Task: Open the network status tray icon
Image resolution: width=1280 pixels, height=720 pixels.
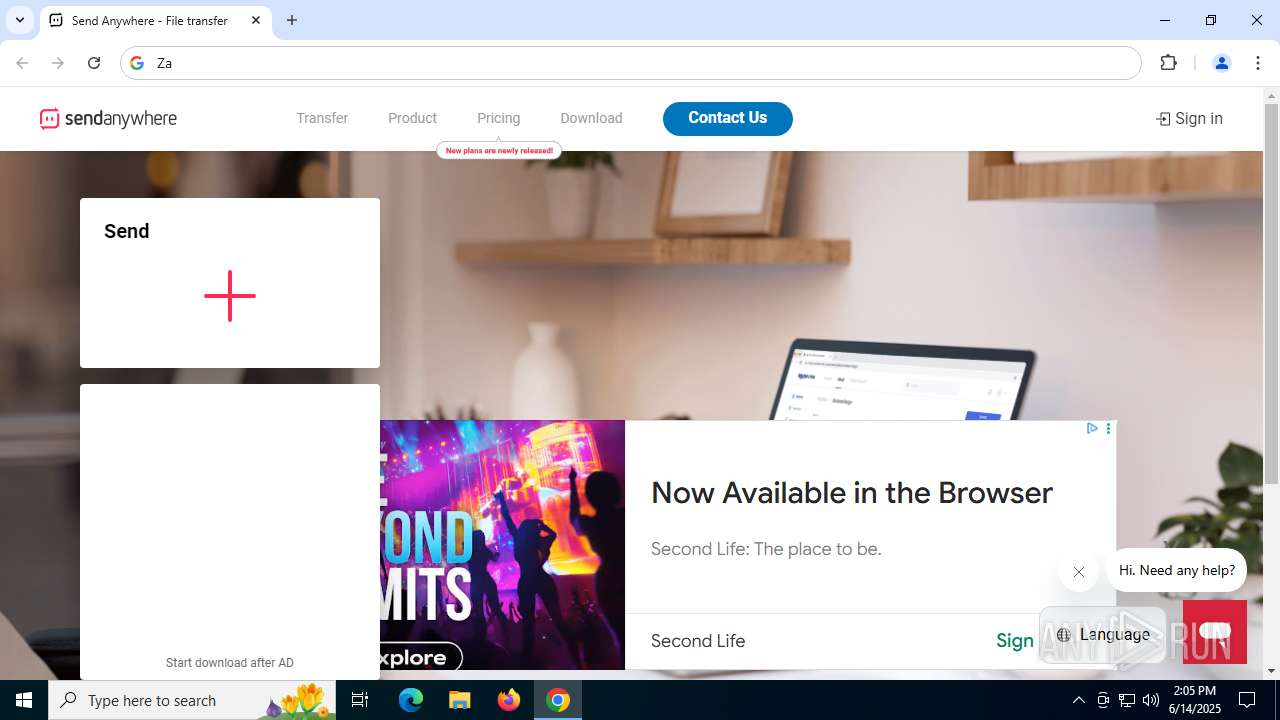Action: click(x=1127, y=700)
